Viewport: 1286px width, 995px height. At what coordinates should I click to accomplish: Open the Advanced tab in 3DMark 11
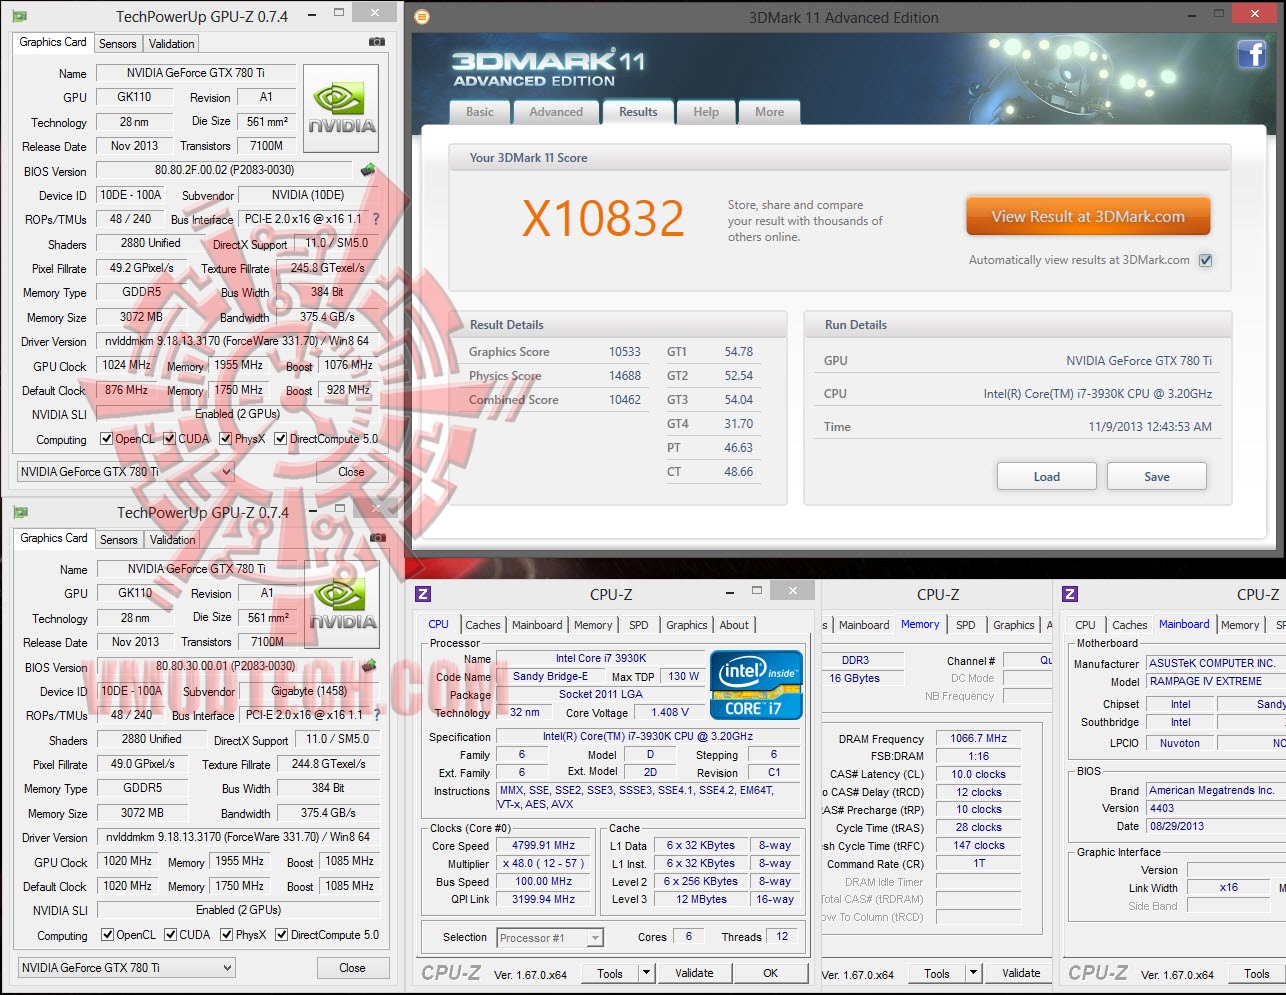point(556,112)
